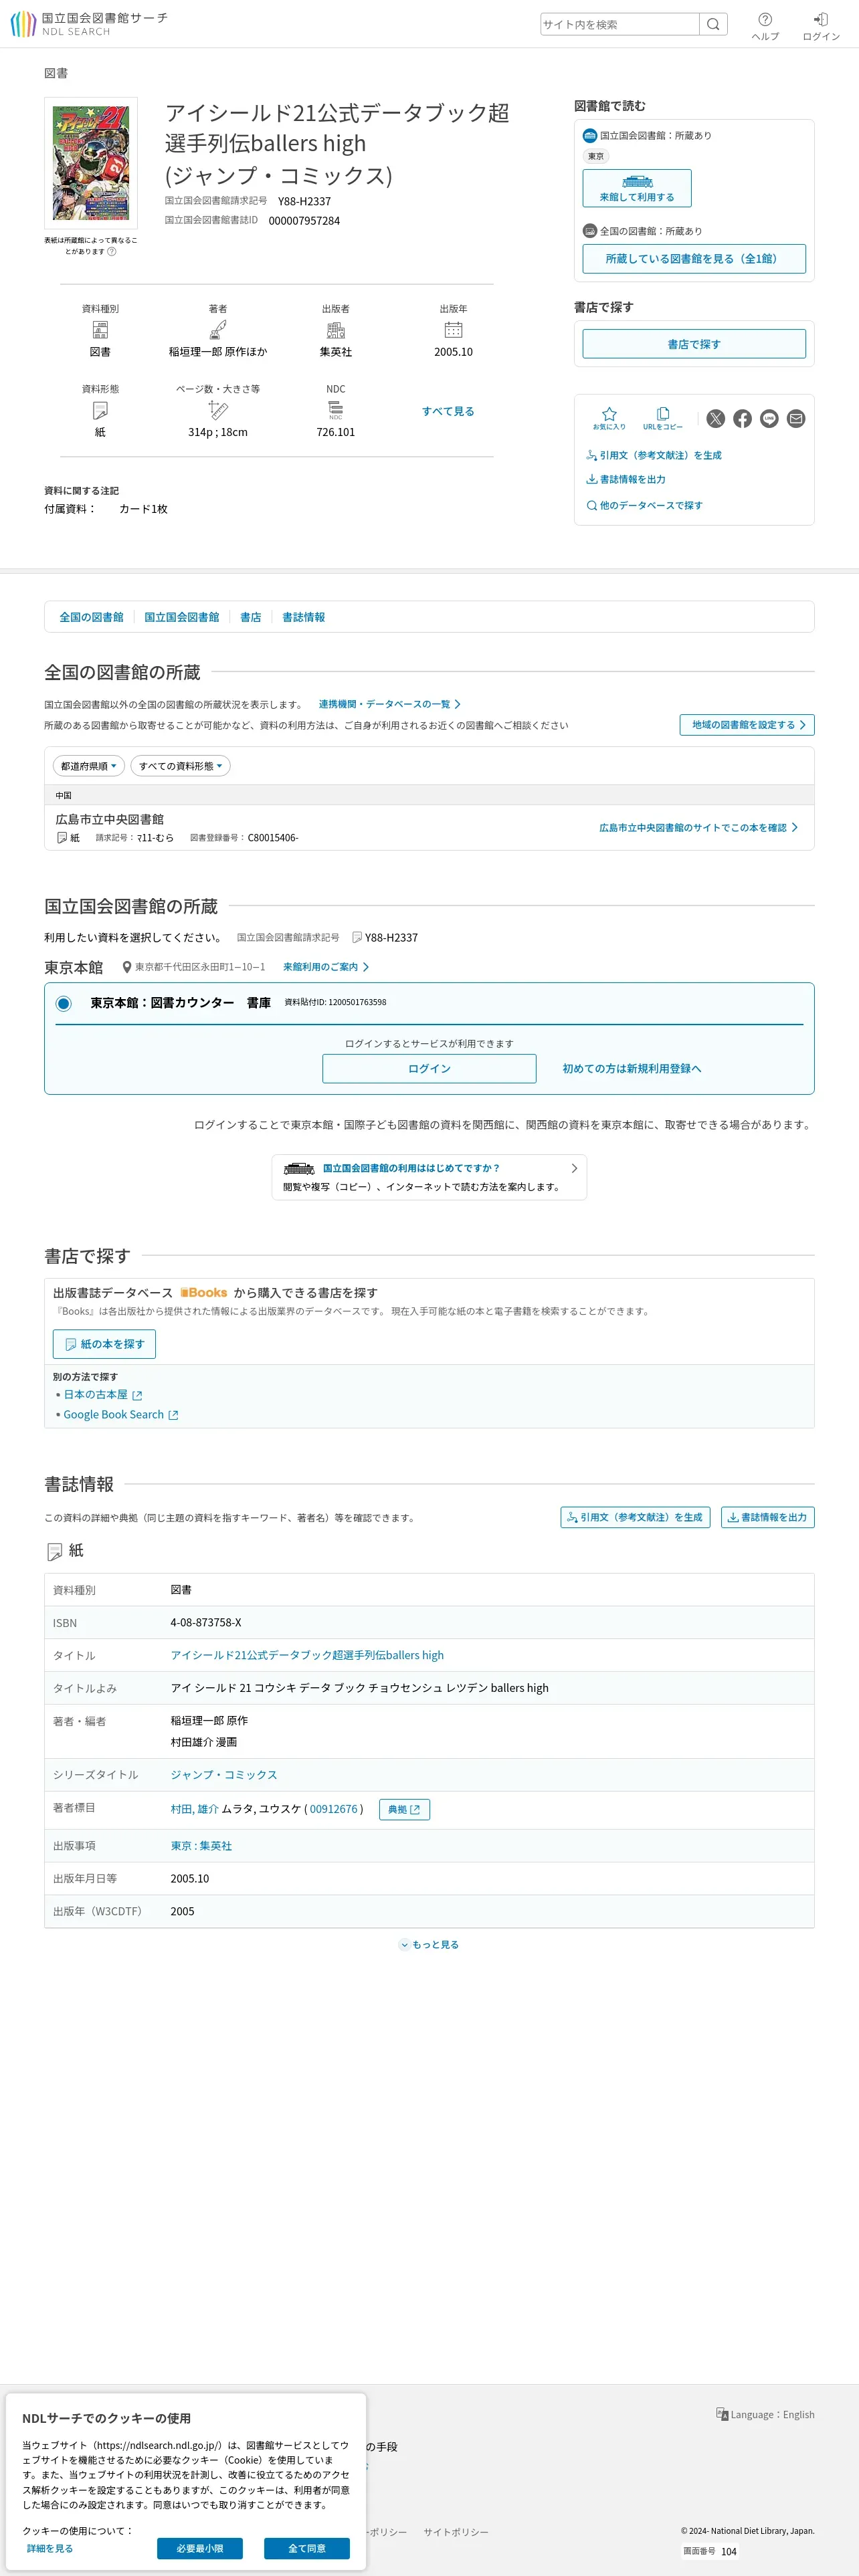Open 広島市立中央図書館のサイトでこの本を確認 link
Viewport: 859px width, 2576px height.
(699, 828)
